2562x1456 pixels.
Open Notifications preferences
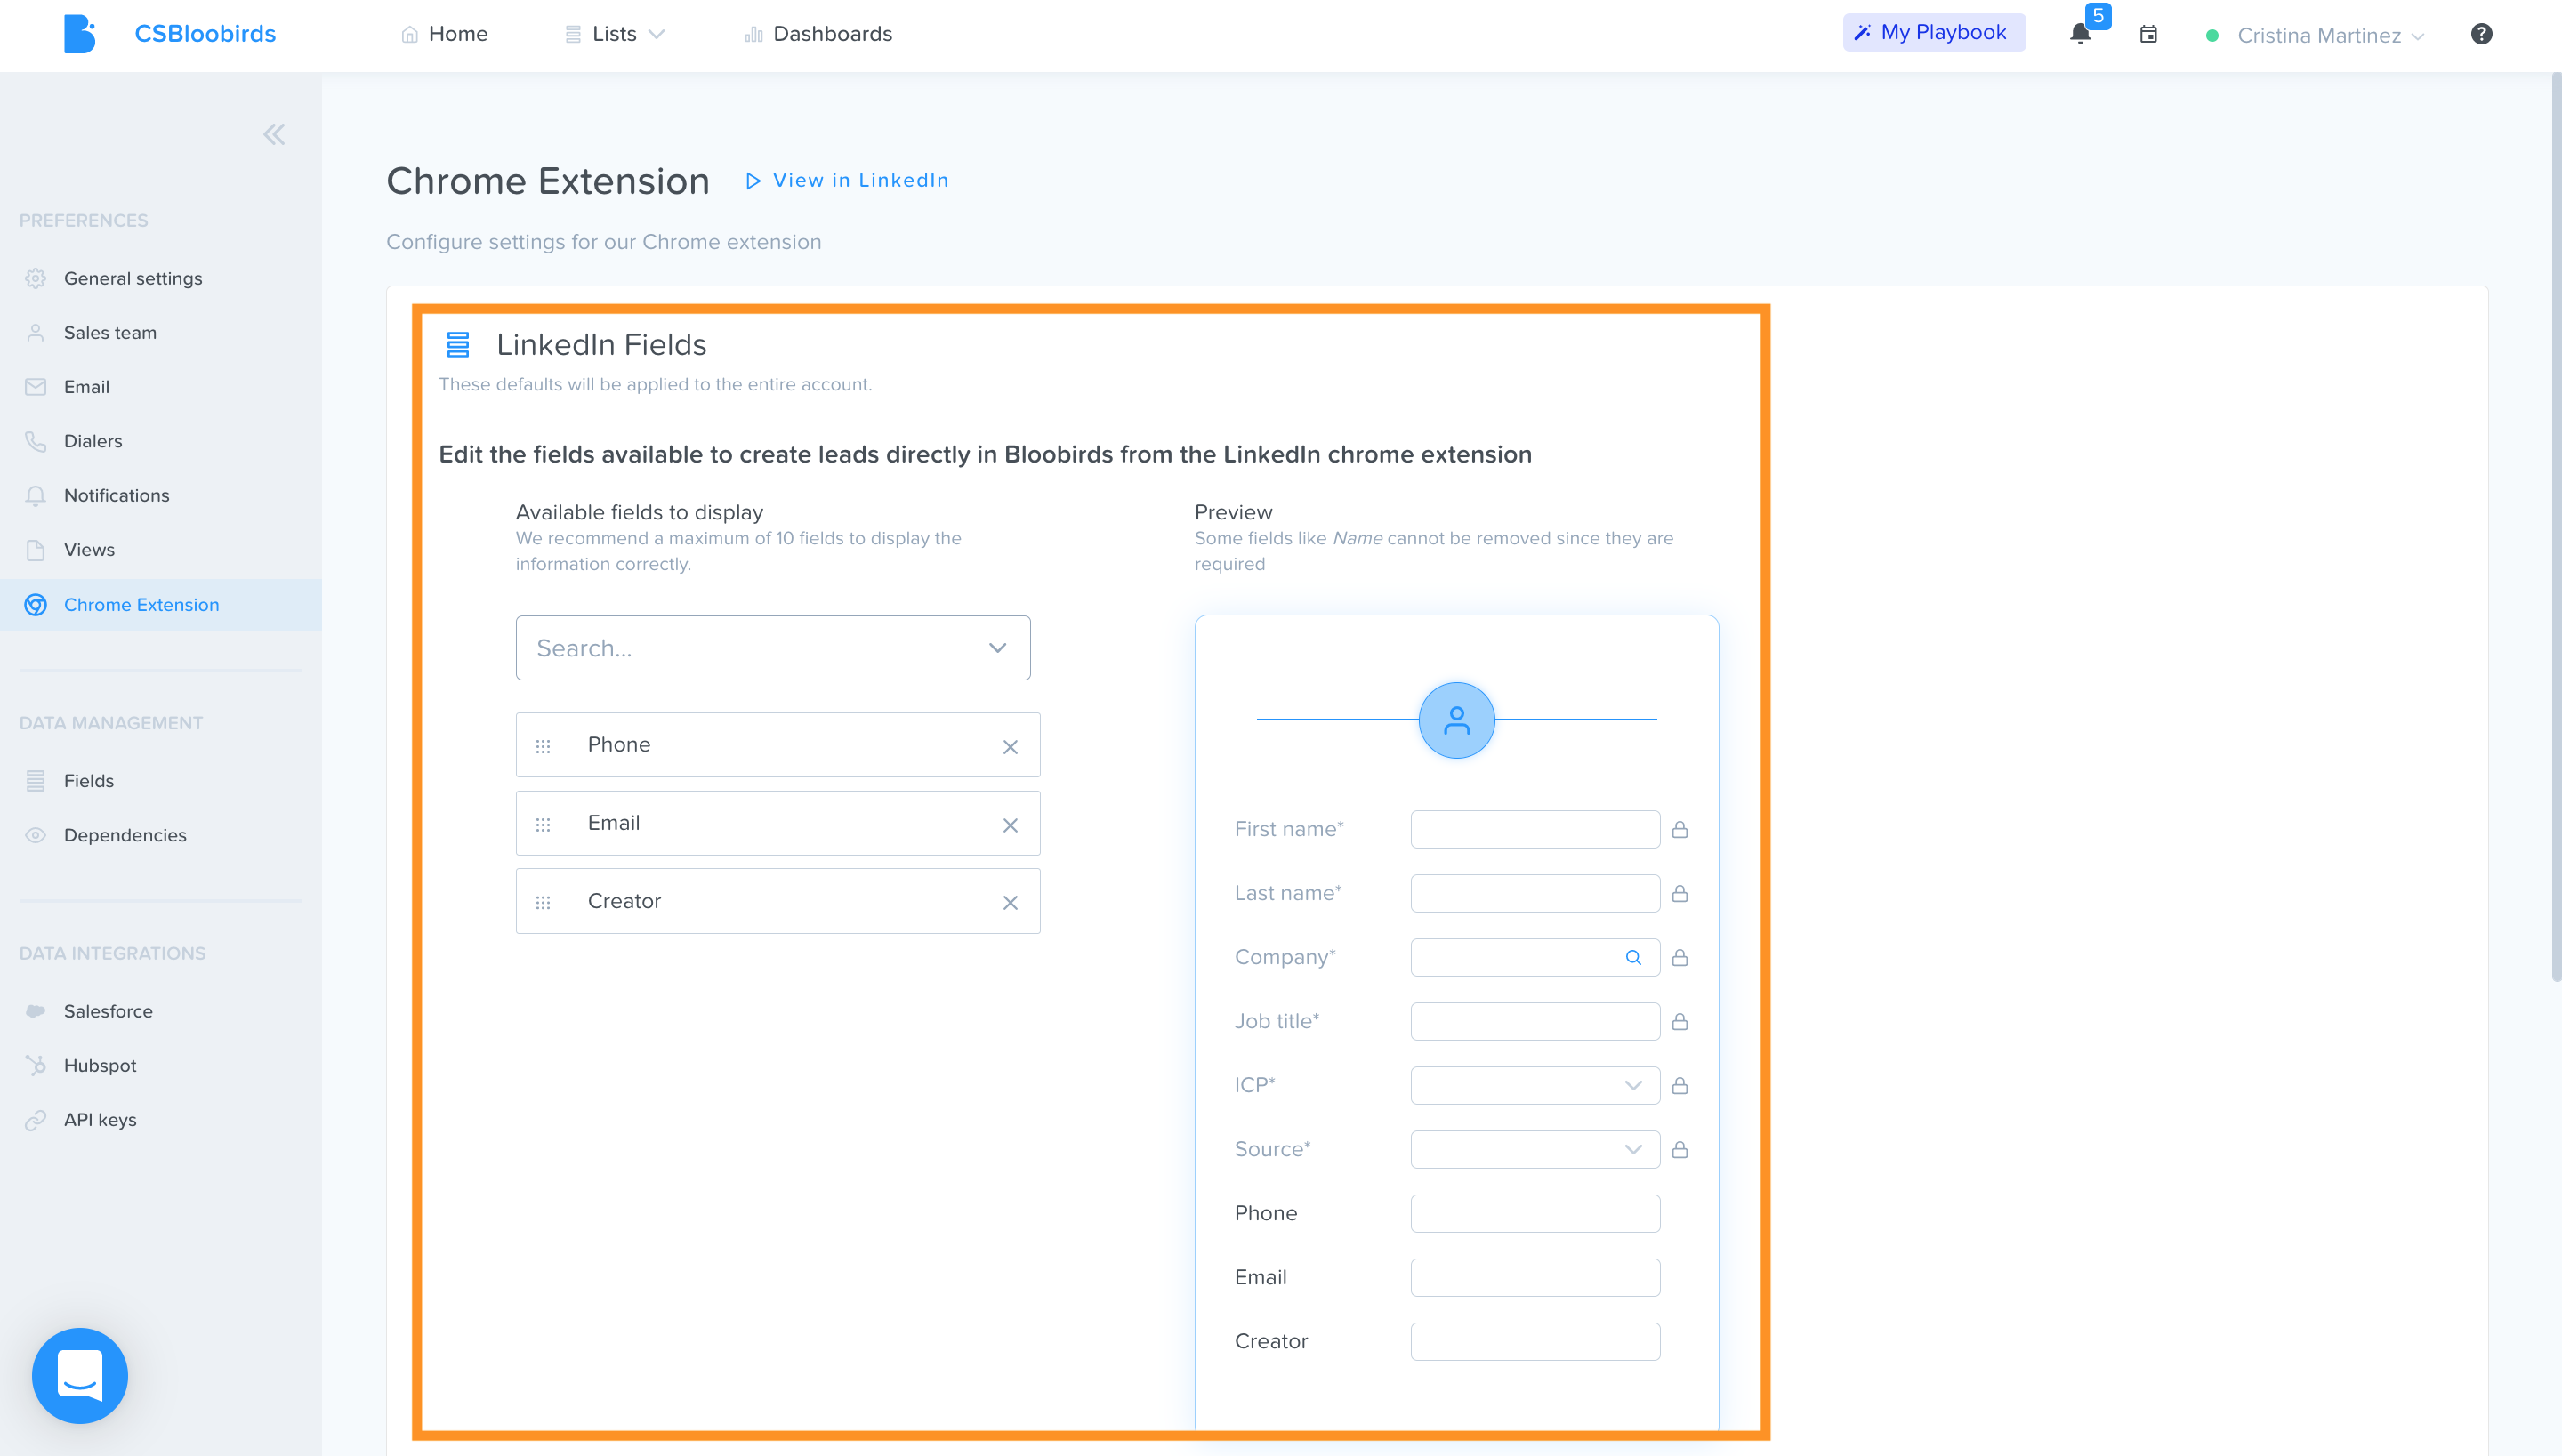(117, 495)
